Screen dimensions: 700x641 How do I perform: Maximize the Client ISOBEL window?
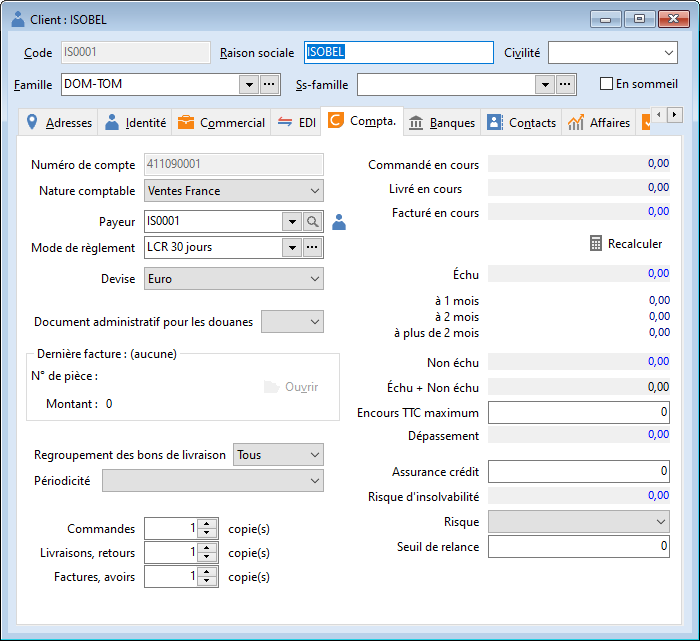click(639, 19)
